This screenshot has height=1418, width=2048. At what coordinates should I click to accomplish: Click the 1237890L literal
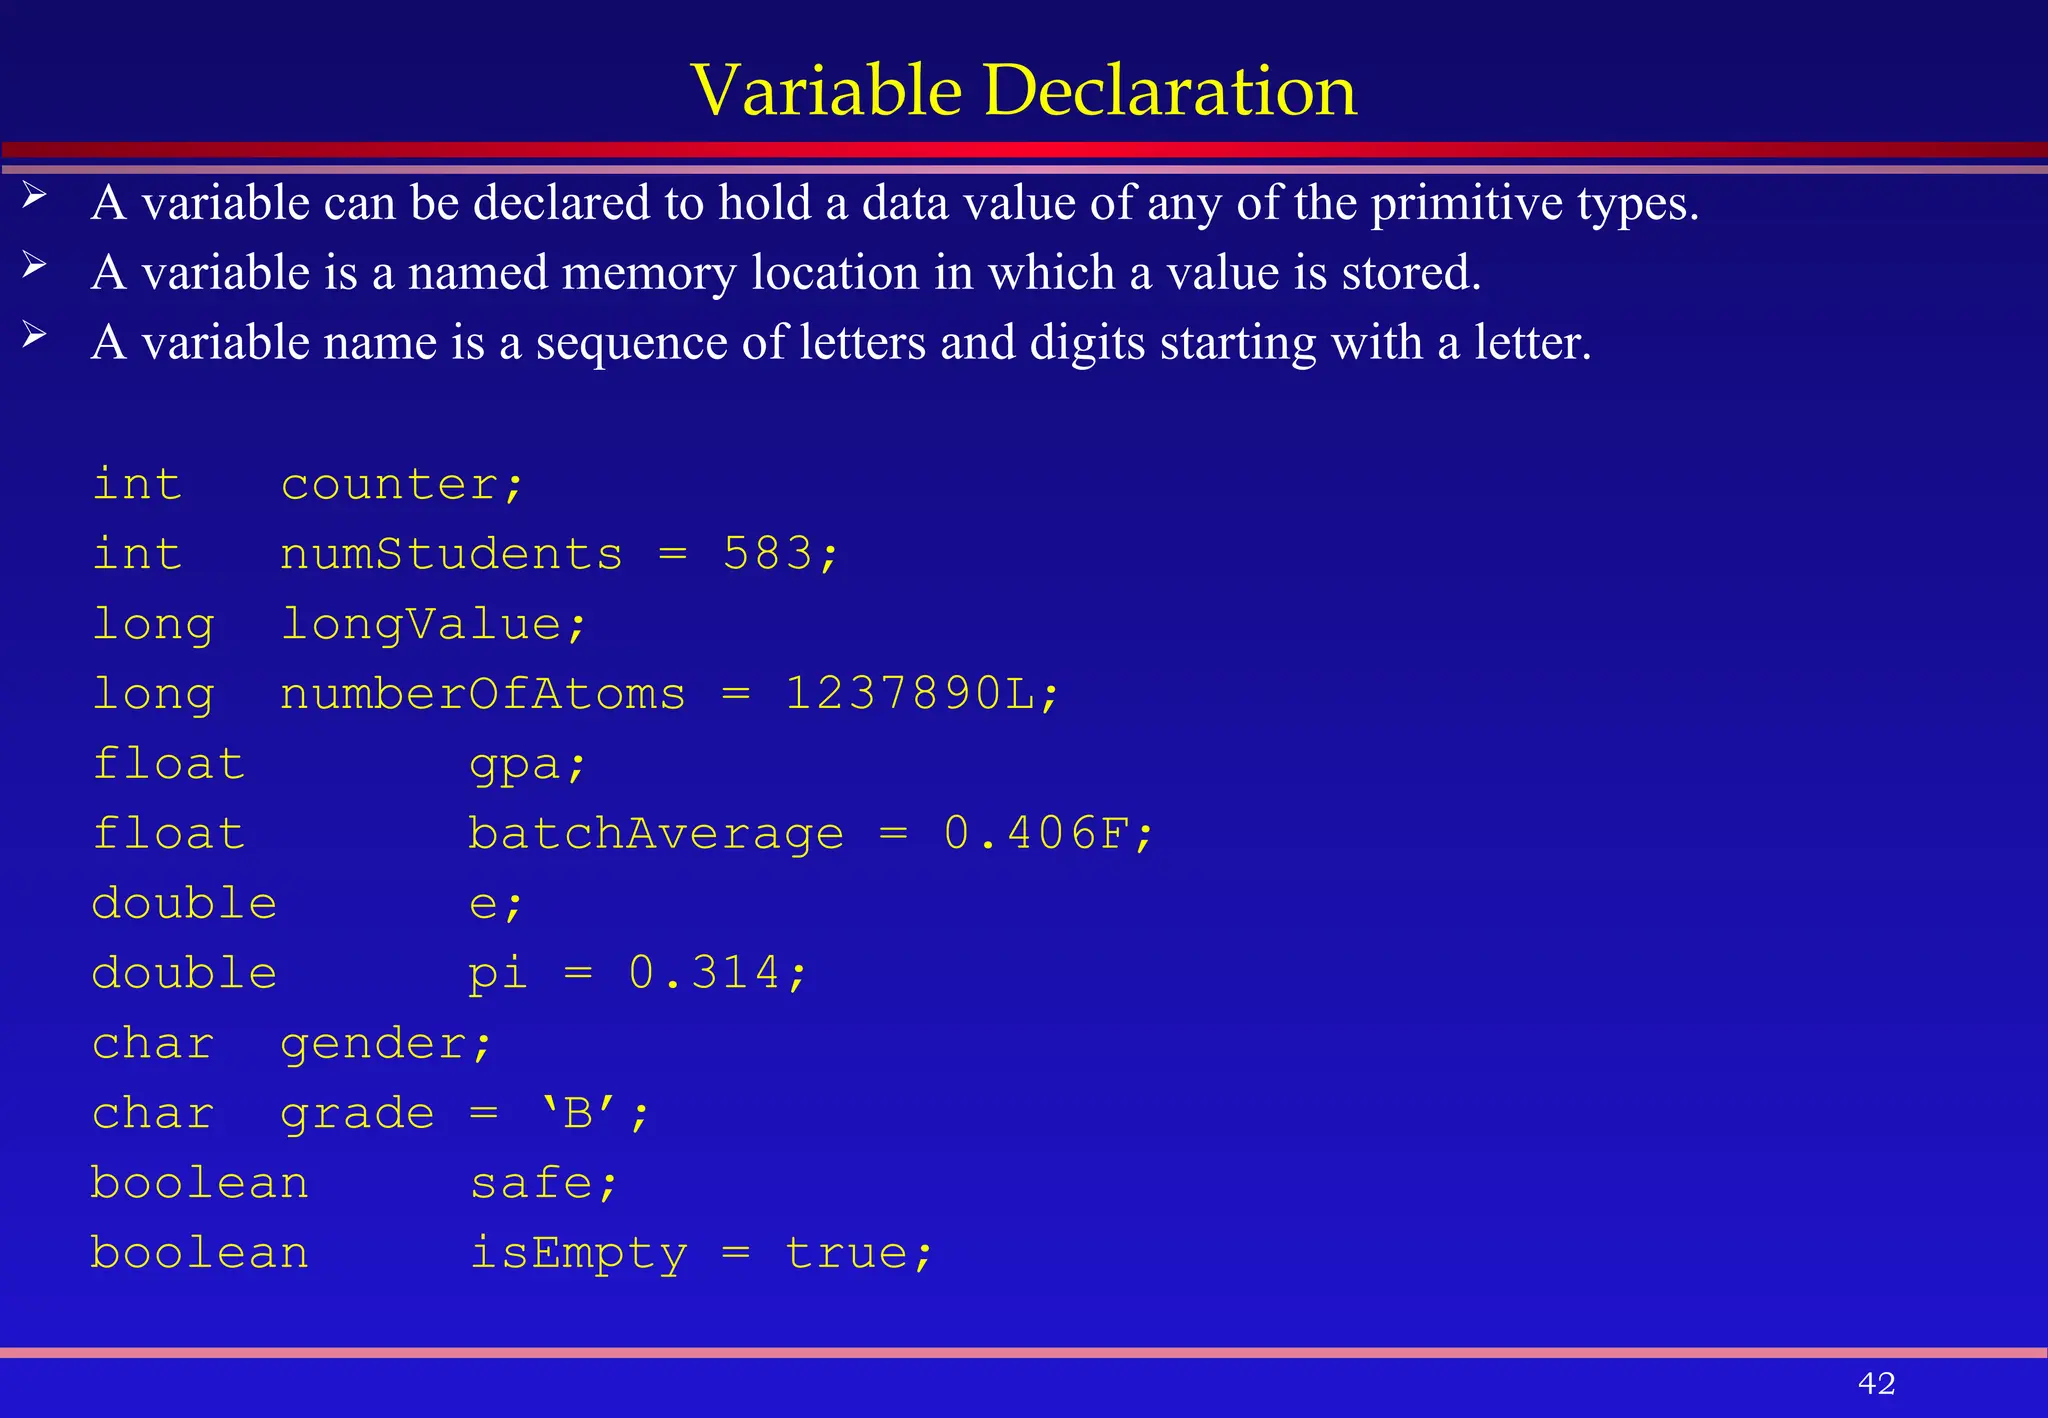click(x=910, y=695)
